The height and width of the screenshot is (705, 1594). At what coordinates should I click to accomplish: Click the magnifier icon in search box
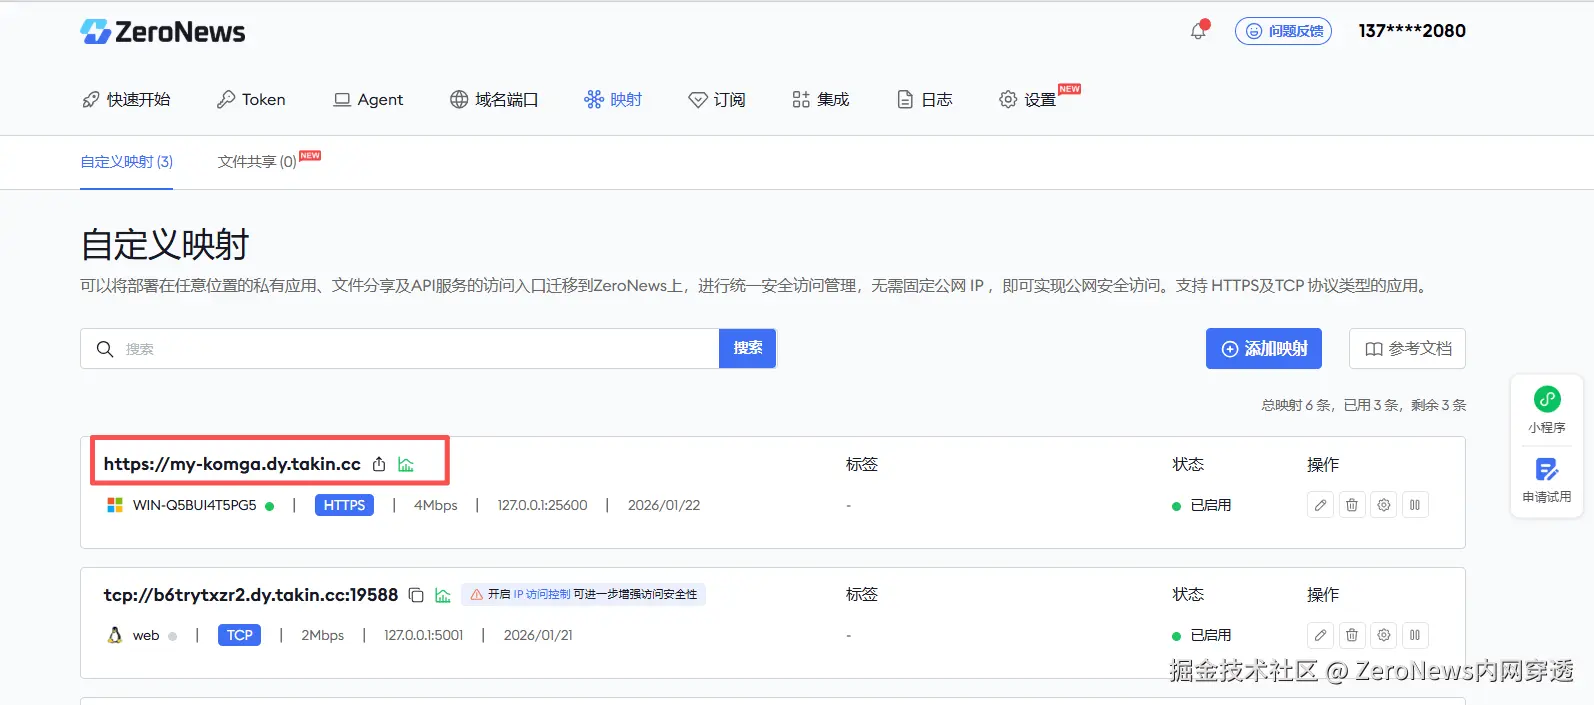[105, 349]
